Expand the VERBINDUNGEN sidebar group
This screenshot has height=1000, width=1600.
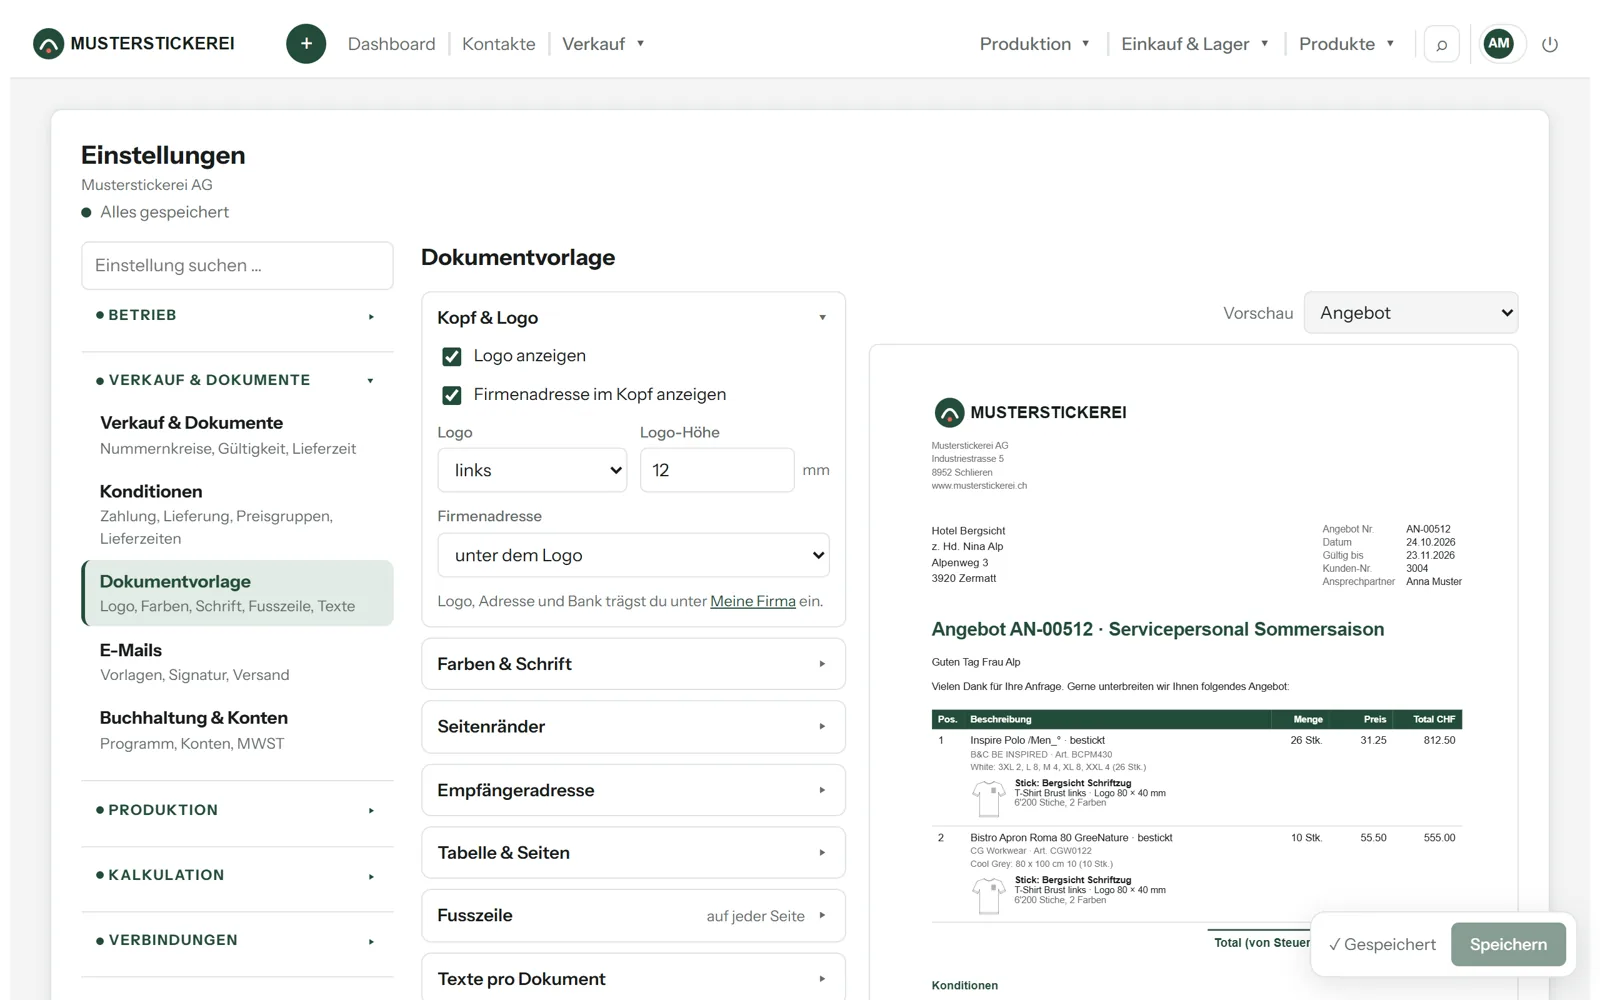pos(237,940)
